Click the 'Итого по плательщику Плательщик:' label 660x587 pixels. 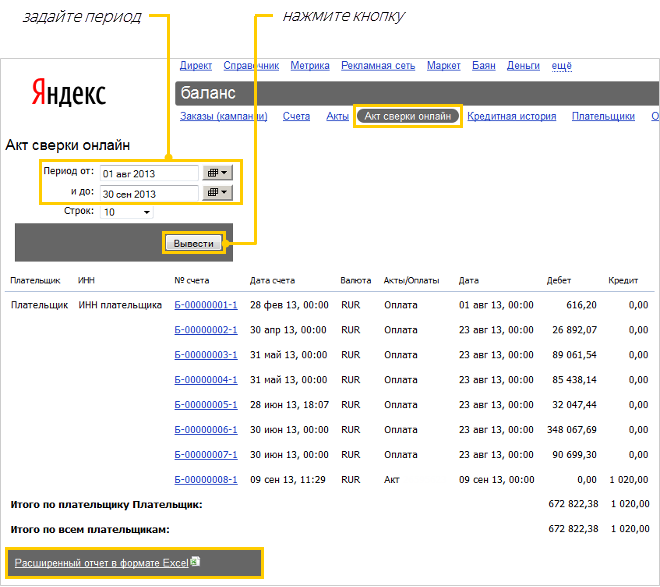(106, 505)
